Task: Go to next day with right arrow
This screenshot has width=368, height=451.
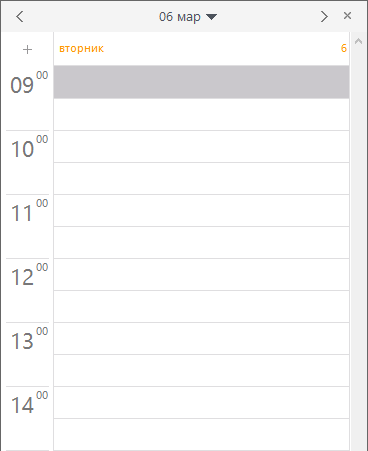Action: point(324,16)
